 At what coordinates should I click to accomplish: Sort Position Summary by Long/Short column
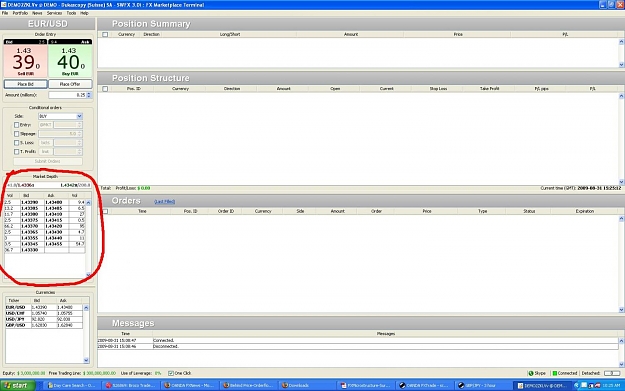pyautogui.click(x=230, y=34)
